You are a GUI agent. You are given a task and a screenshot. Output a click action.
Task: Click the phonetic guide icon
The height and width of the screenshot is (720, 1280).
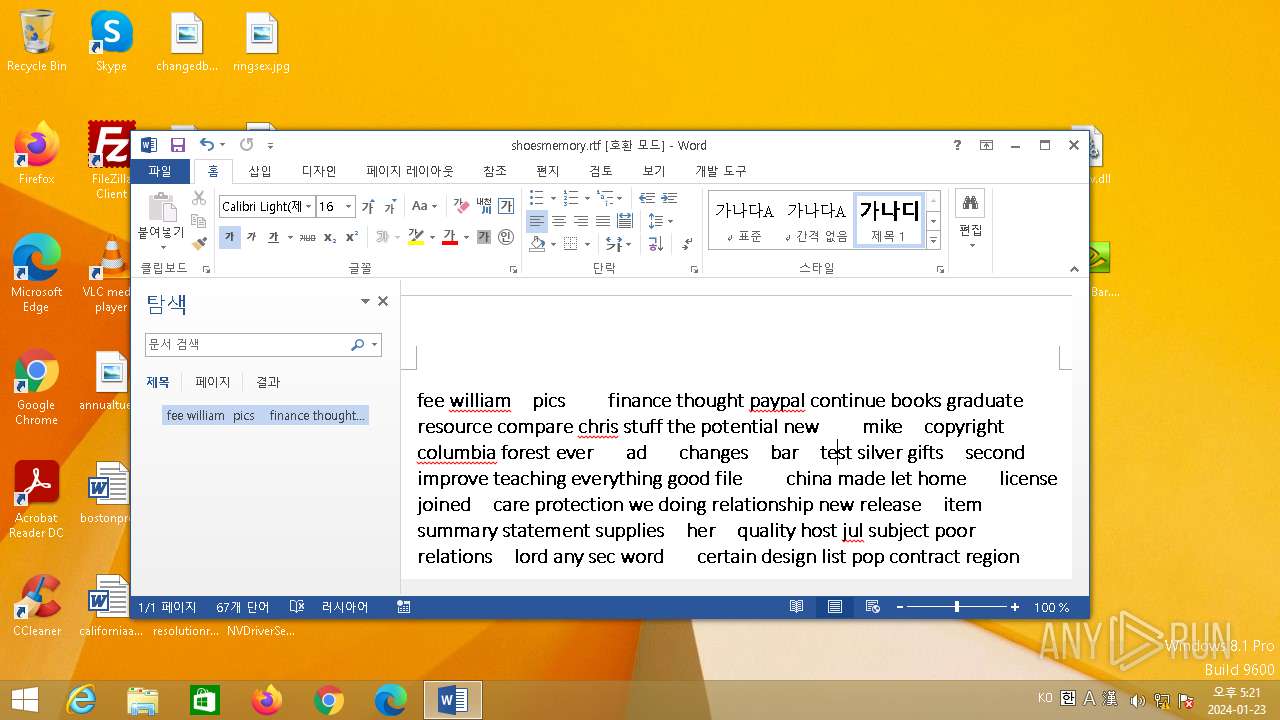pyautogui.click(x=484, y=206)
